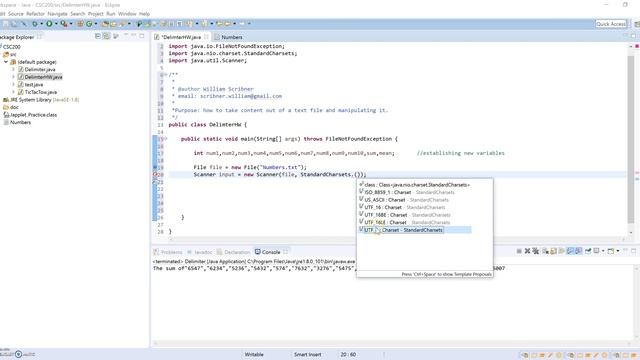The height and width of the screenshot is (360, 640).
Task: Click the green Debug bug icon
Action: pyautogui.click(x=35, y=24)
